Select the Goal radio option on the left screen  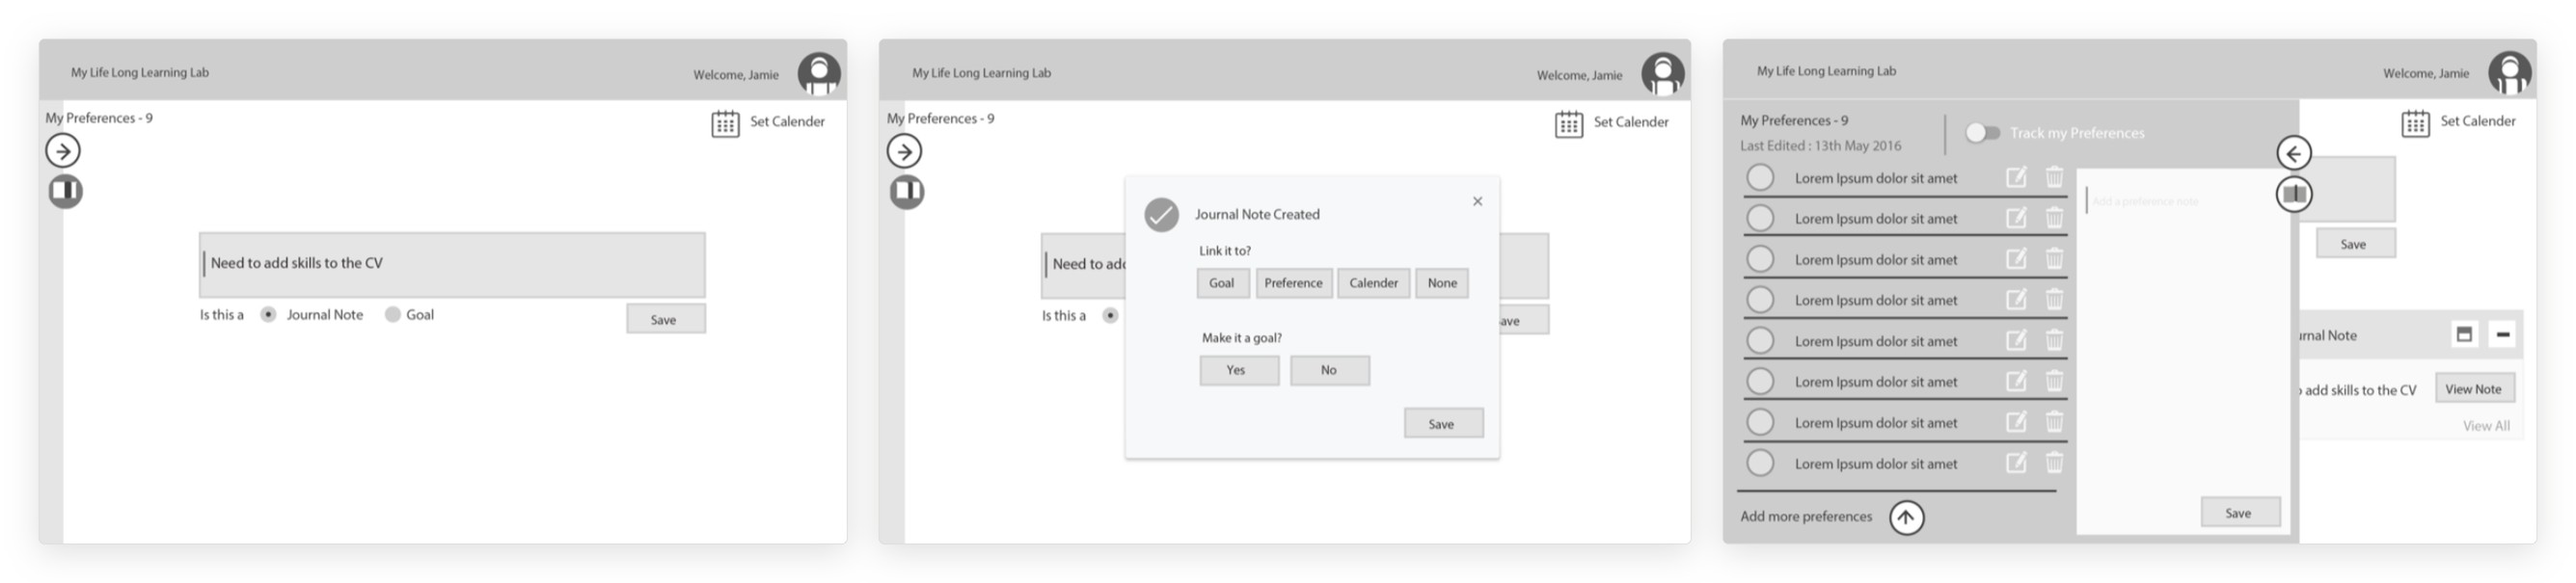[x=393, y=314]
